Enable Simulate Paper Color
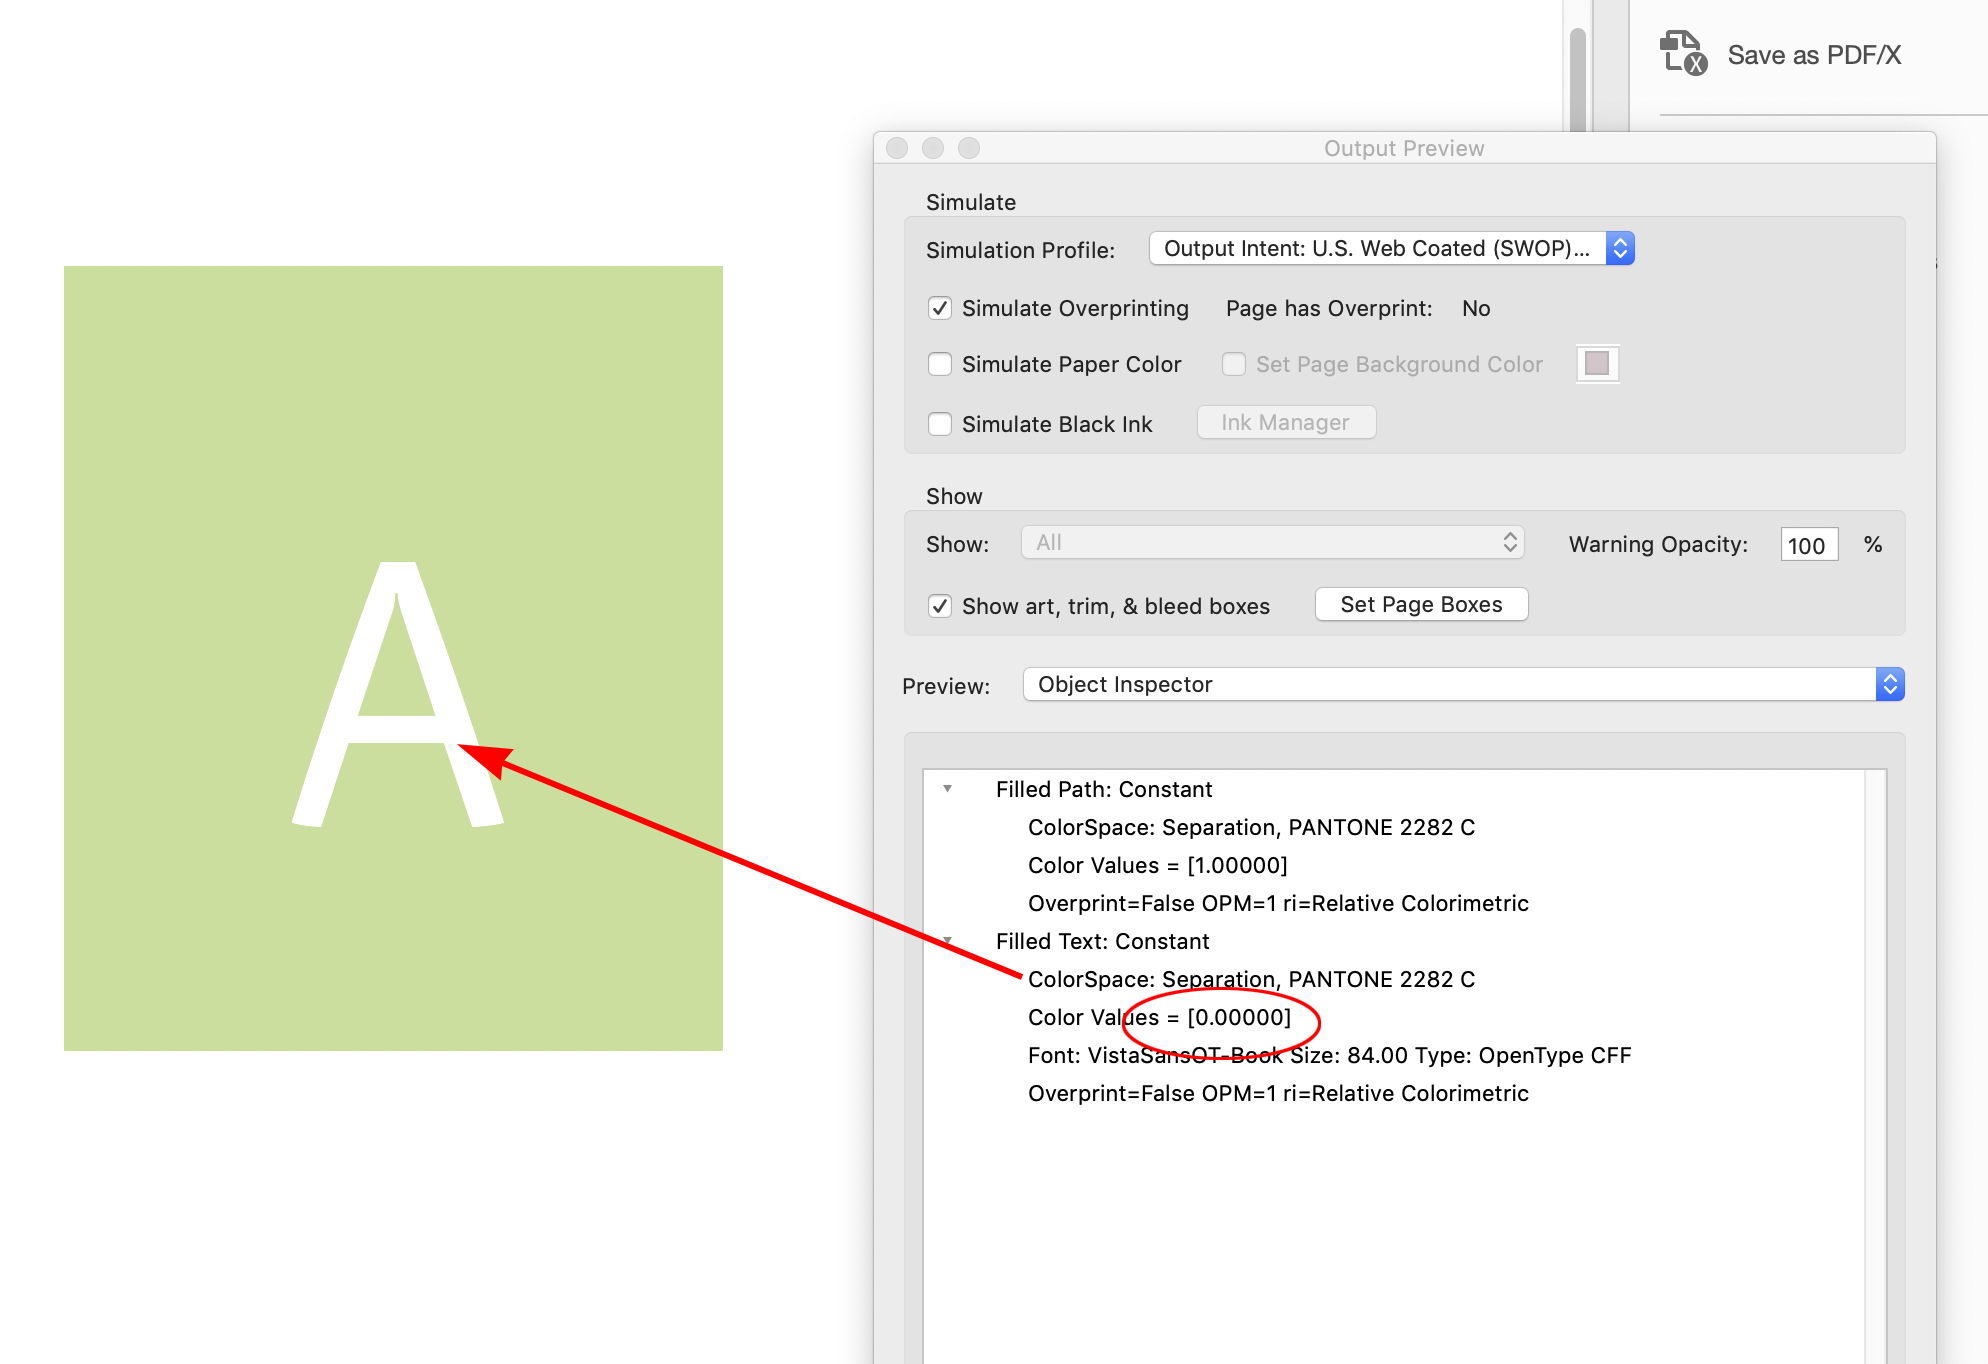1988x1364 pixels. [x=940, y=364]
